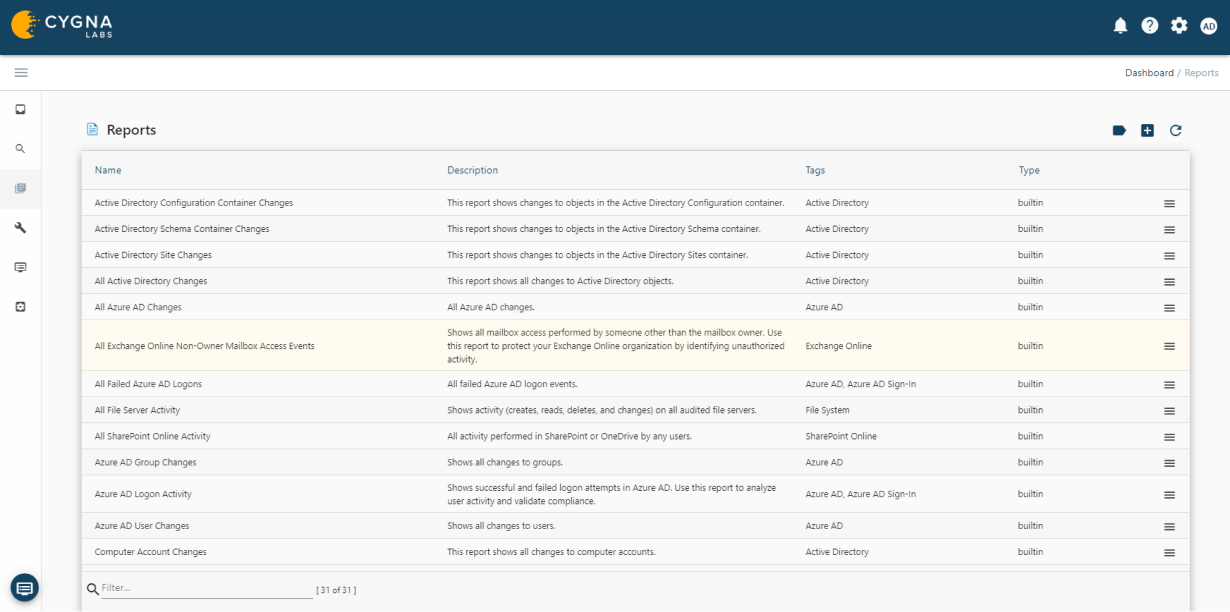Go to Dashboard via breadcrumb
The image size is (1230, 612).
pyautogui.click(x=1149, y=73)
